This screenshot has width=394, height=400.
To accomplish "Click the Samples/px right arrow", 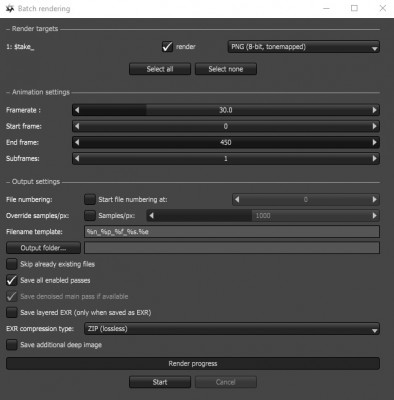I will pos(374,216).
